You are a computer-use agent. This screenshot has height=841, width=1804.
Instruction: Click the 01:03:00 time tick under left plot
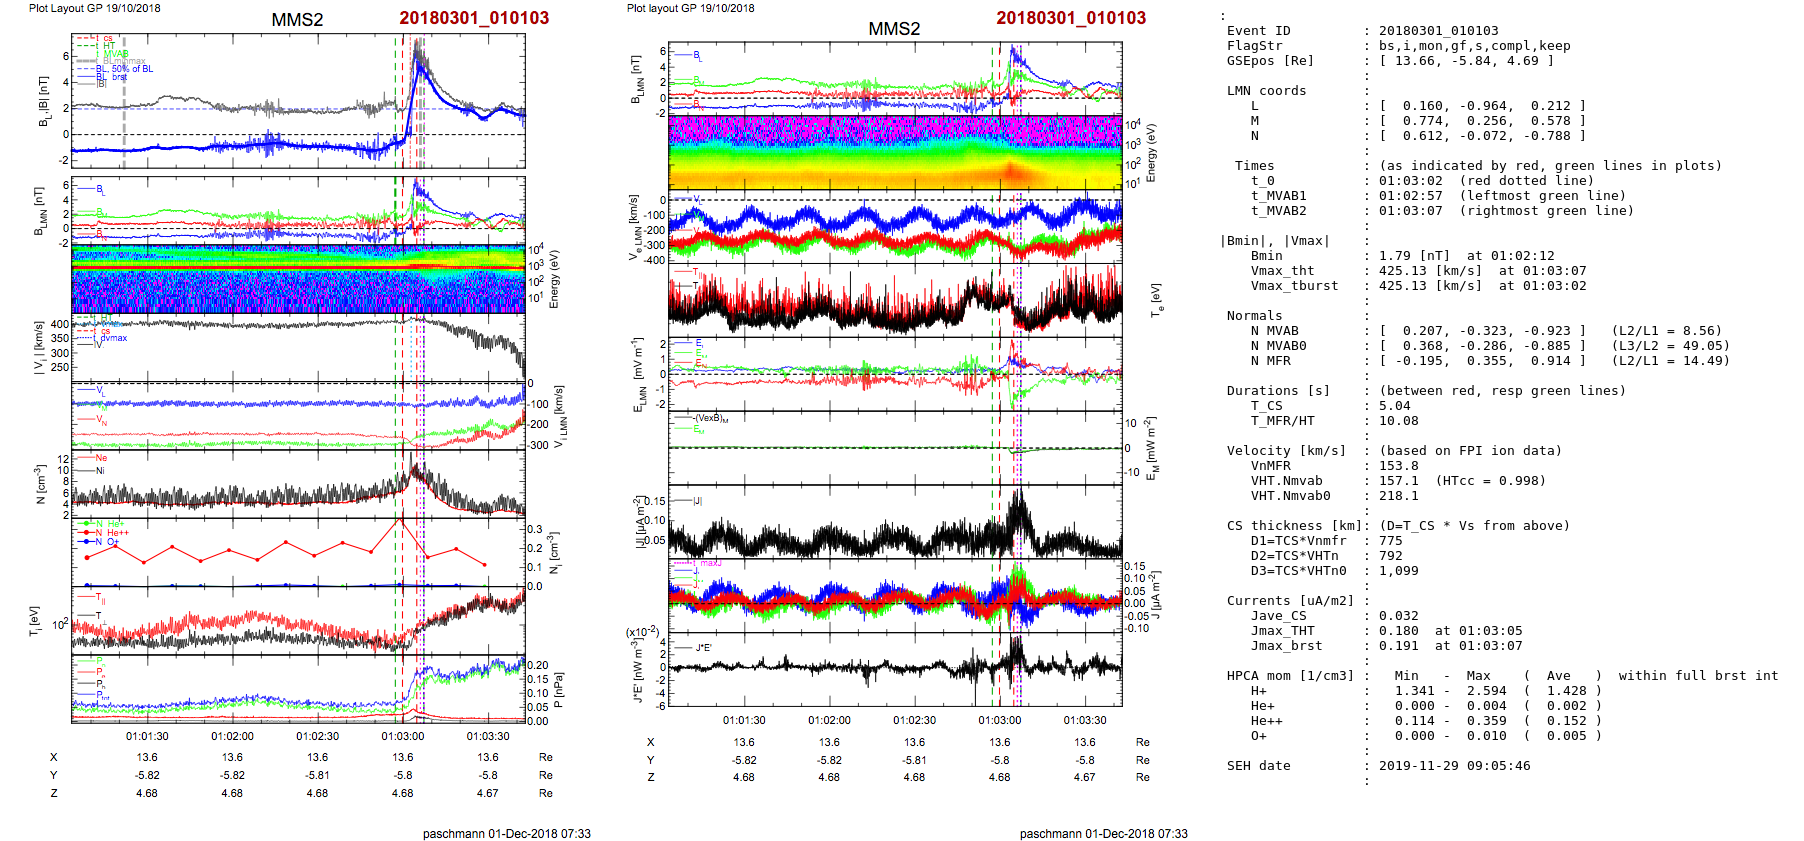pos(402,736)
